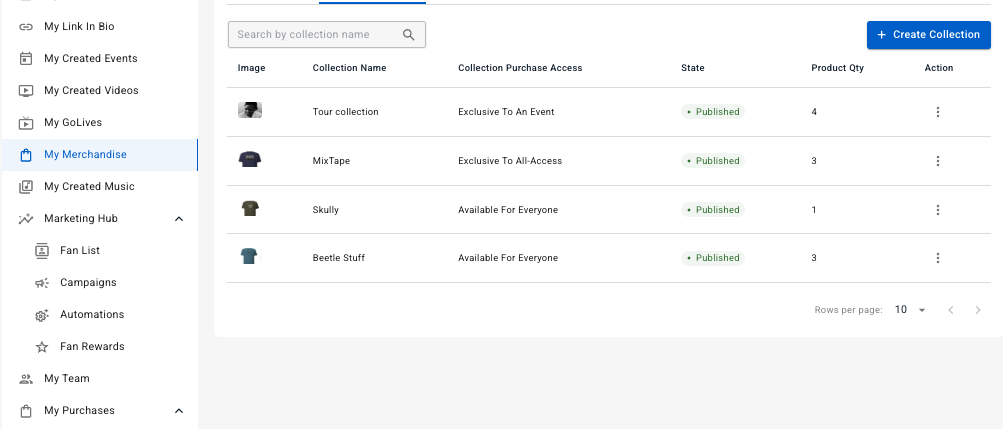
Task: Open the MixTape row action menu
Action: coord(937,161)
